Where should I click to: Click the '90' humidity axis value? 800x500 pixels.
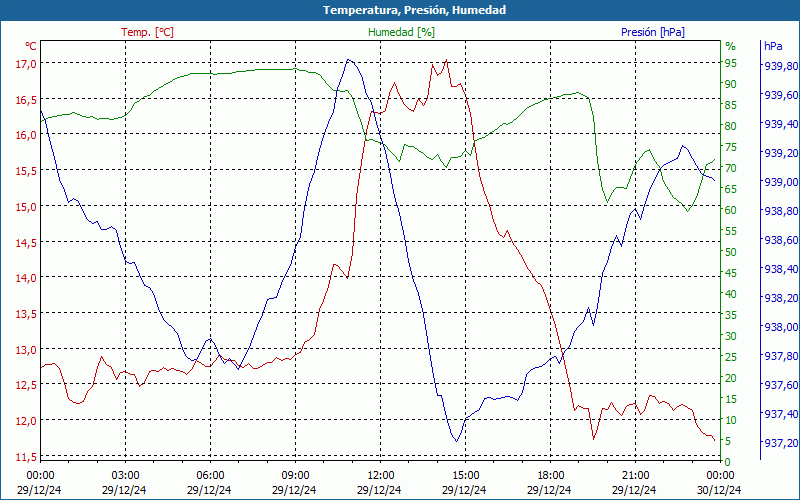pos(731,84)
